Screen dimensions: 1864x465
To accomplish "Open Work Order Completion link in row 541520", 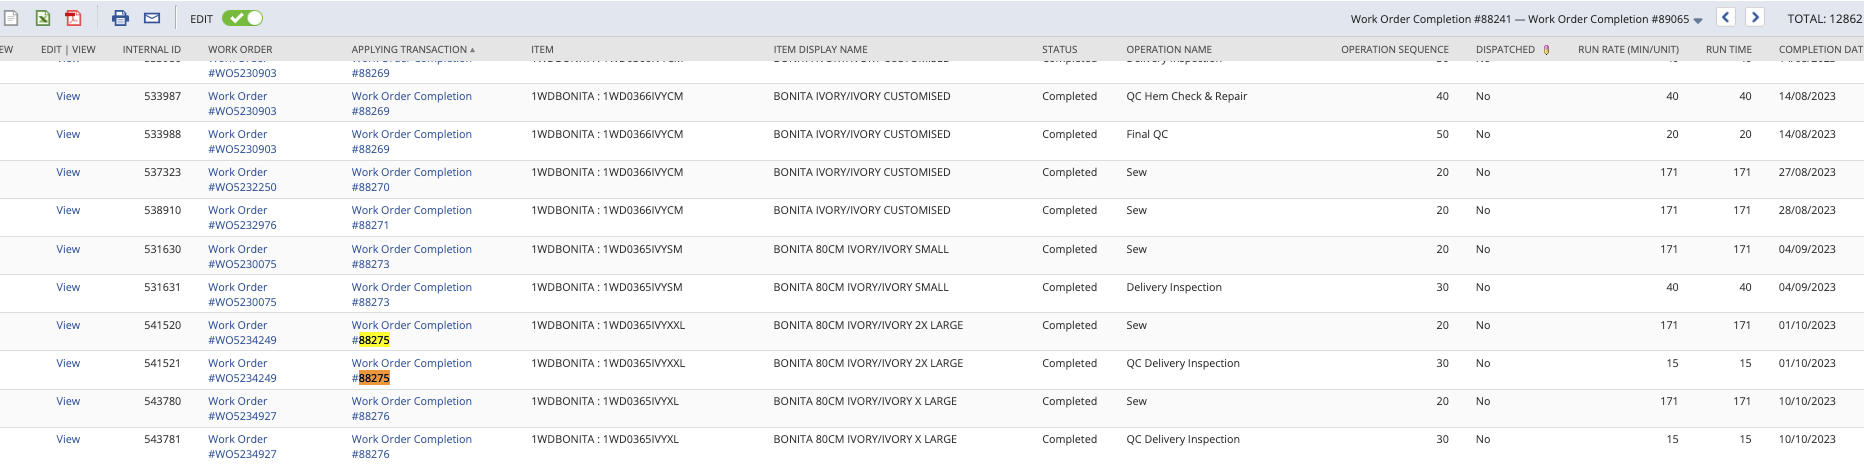I will click(x=411, y=333).
